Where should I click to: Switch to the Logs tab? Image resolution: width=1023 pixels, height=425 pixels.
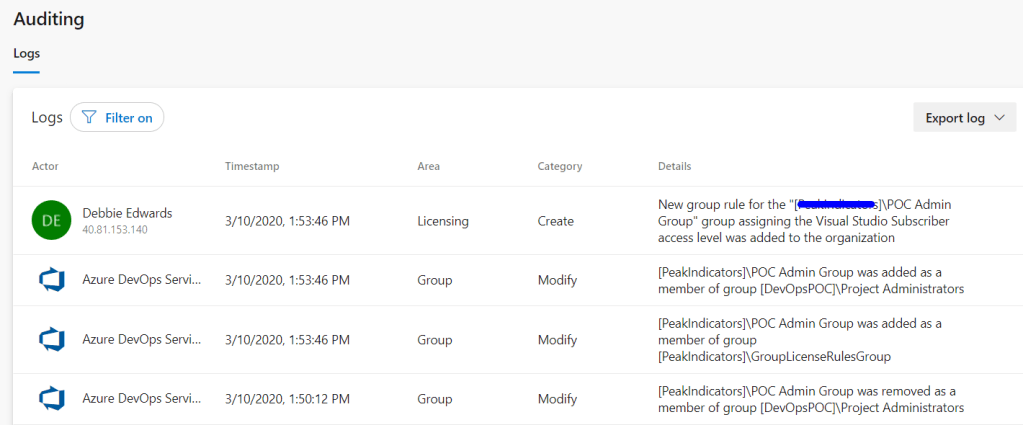tap(26, 53)
